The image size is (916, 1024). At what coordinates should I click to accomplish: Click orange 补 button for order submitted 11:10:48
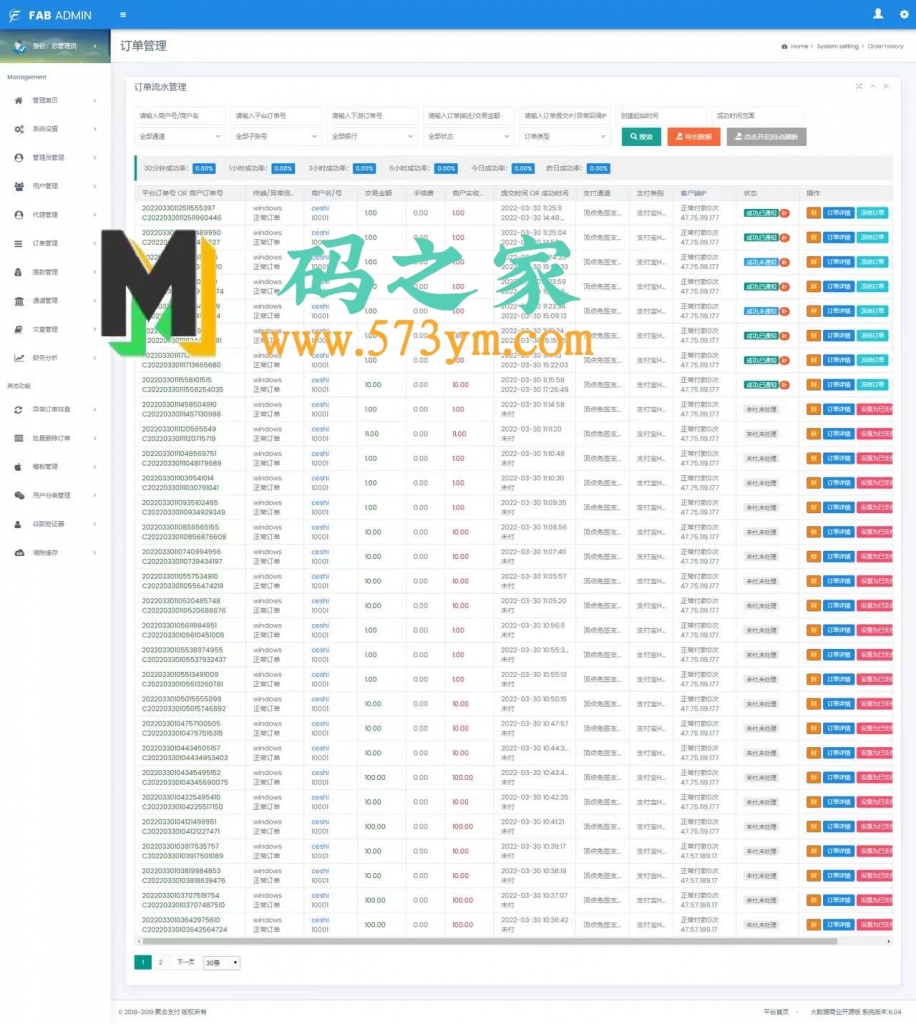click(813, 458)
